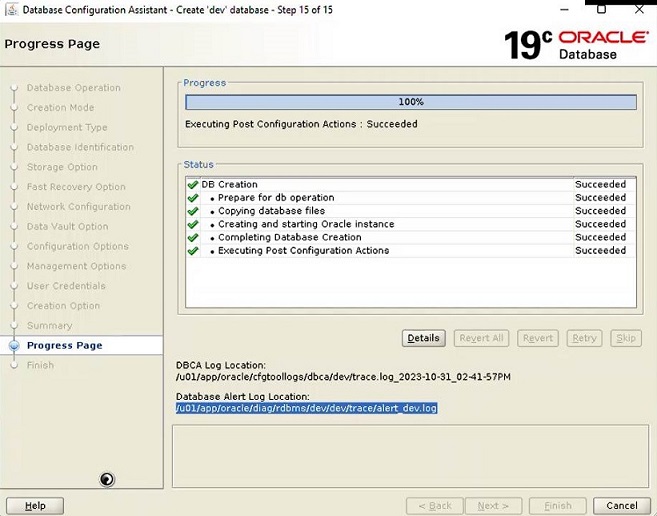Select Progress Page step in sidebar

coord(65,345)
